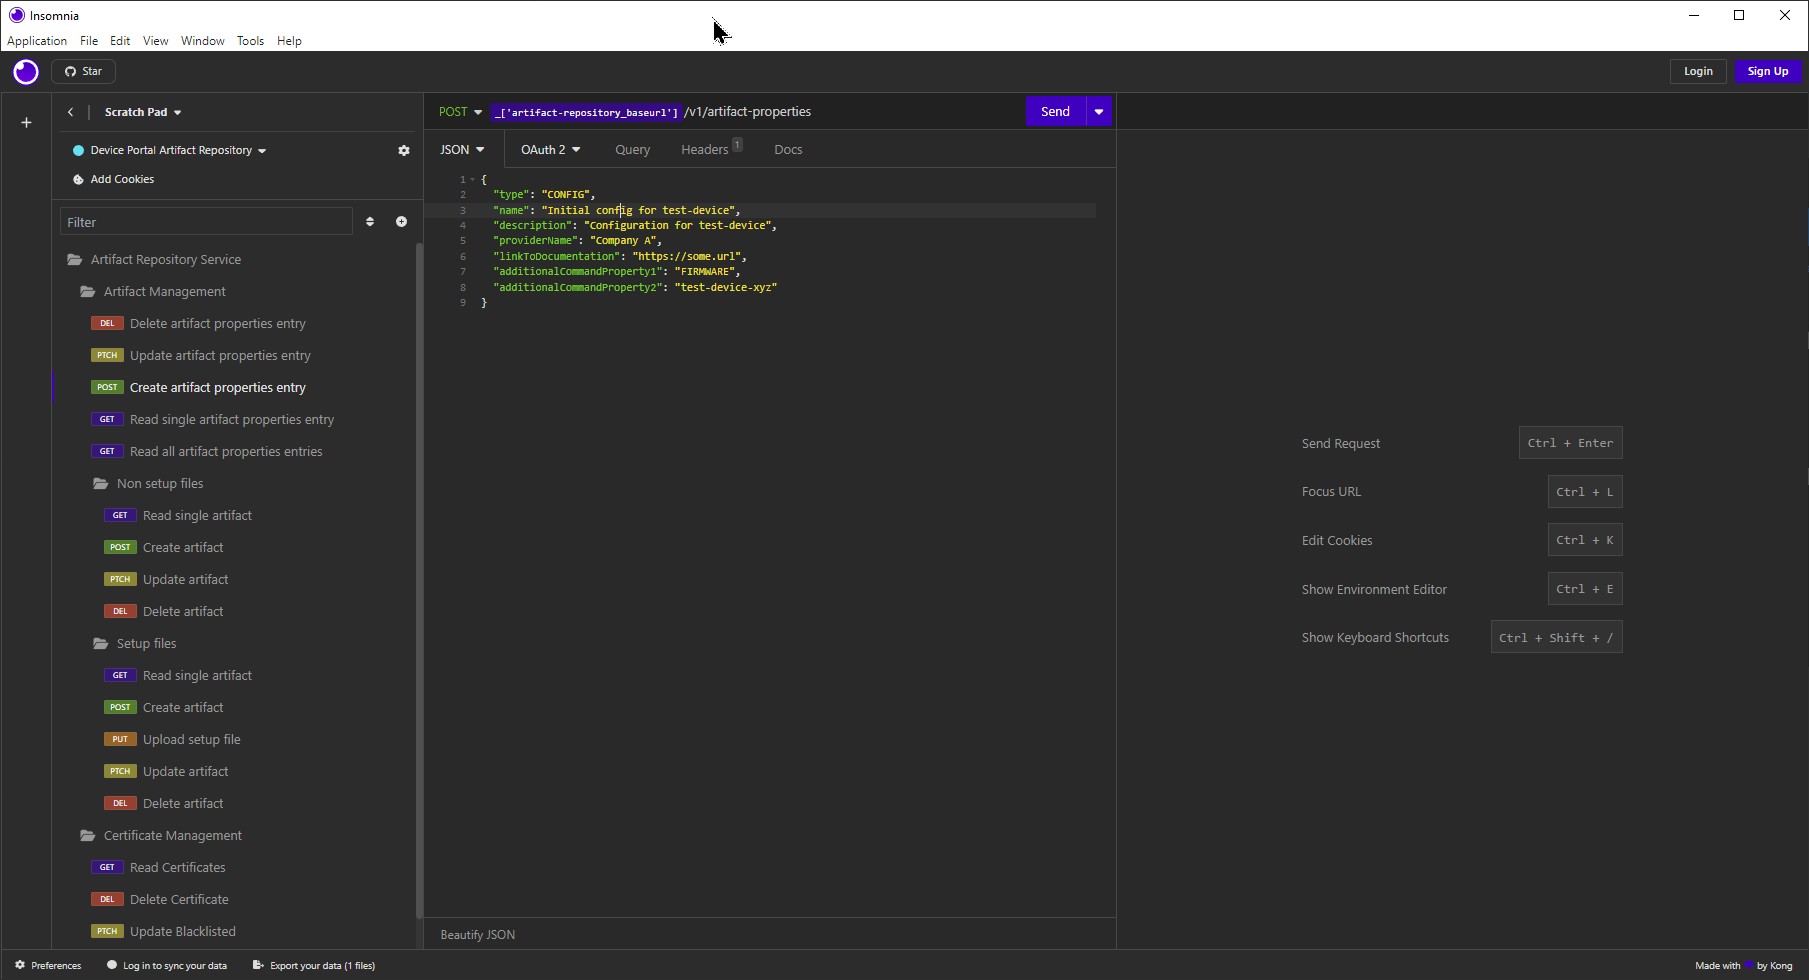Collapse the Certificate Management folder

pyautogui.click(x=172, y=836)
